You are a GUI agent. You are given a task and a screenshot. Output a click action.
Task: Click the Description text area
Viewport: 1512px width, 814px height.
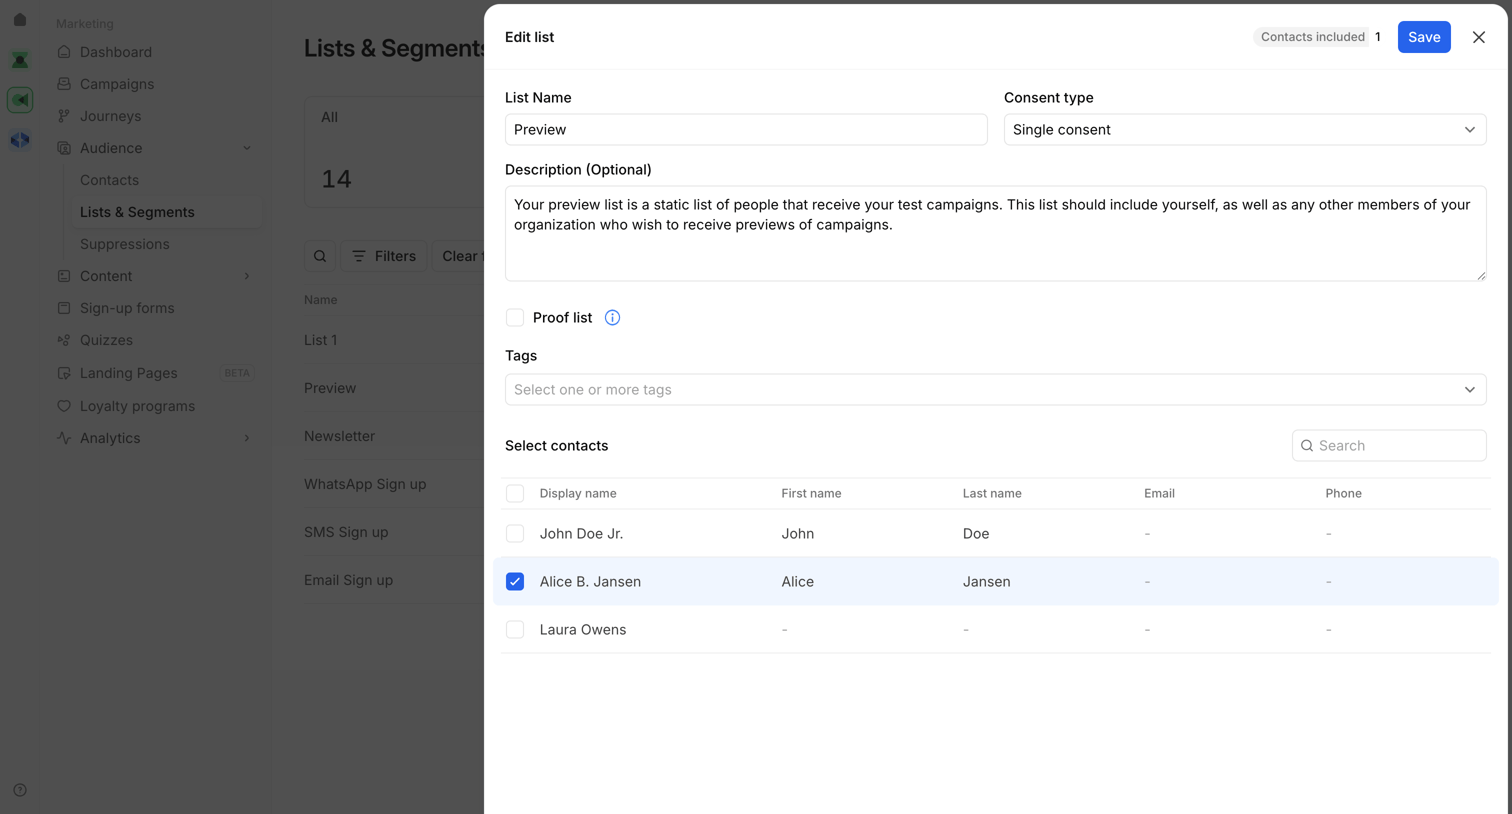[x=995, y=233]
